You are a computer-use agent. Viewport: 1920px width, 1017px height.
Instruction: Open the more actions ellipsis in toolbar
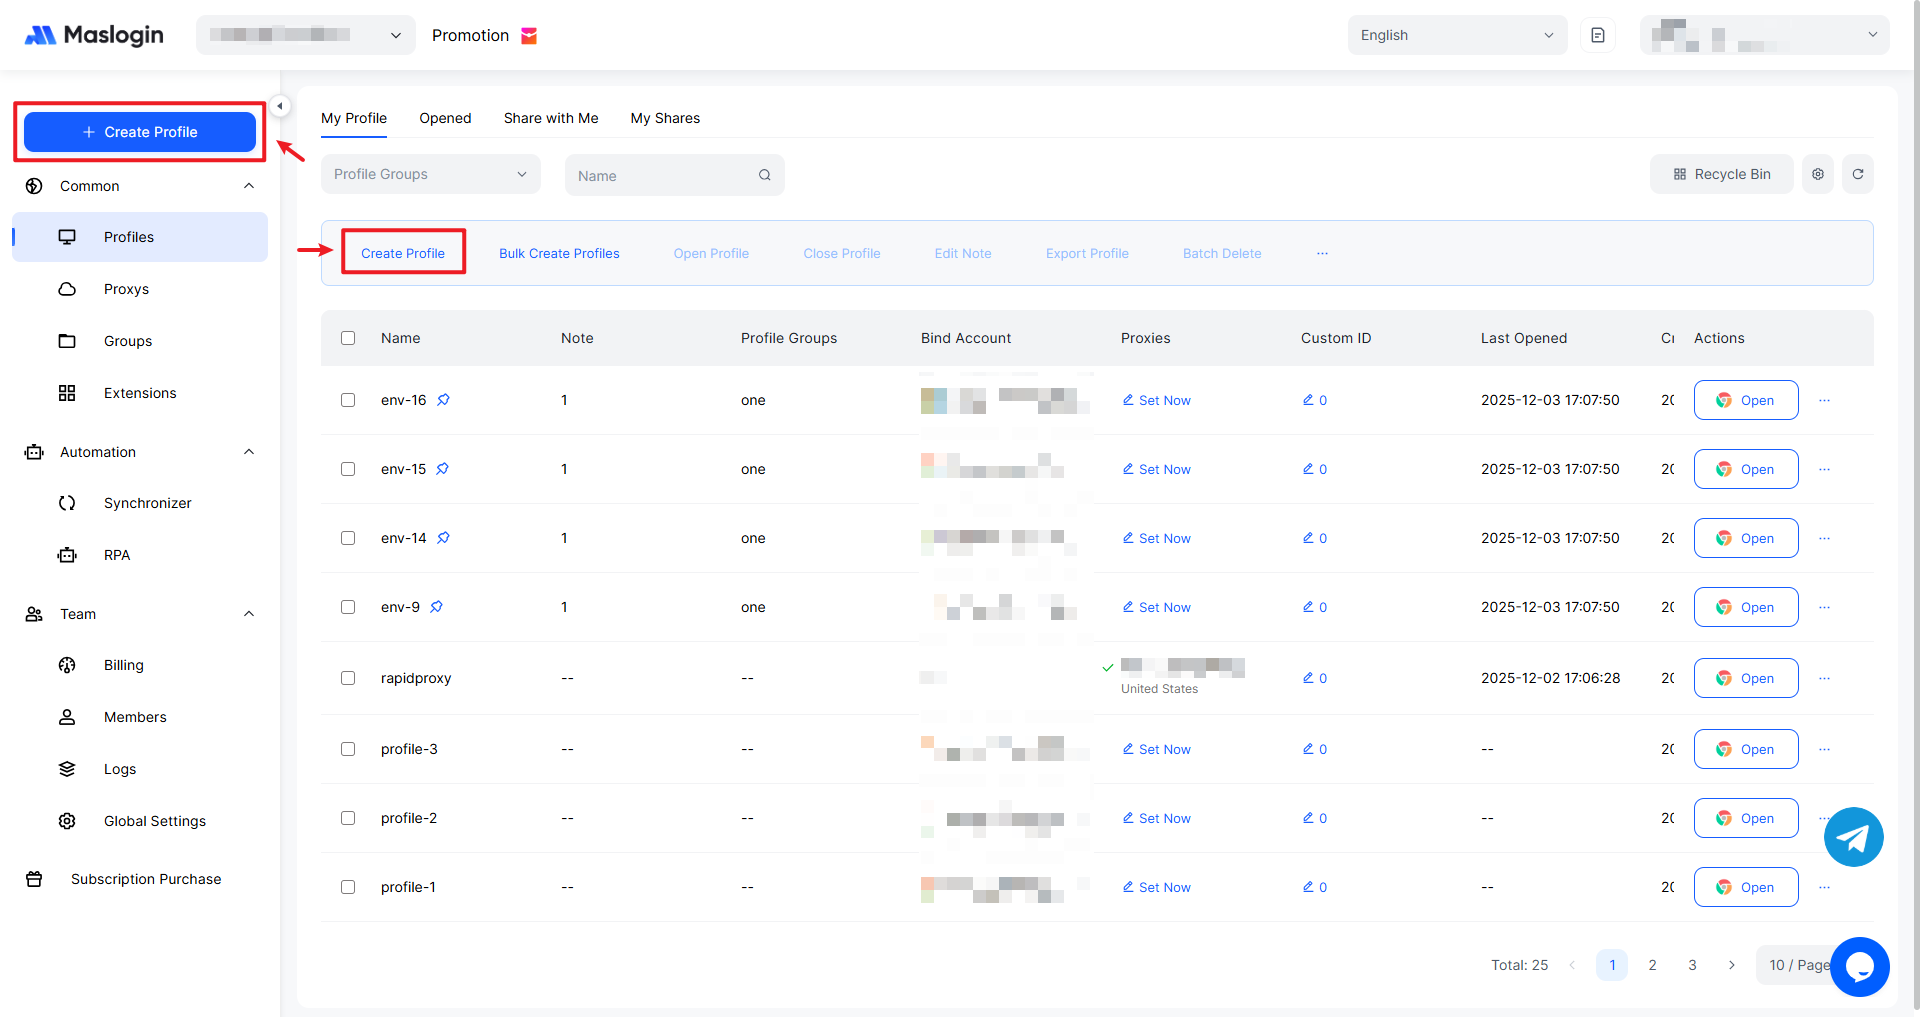(x=1322, y=254)
